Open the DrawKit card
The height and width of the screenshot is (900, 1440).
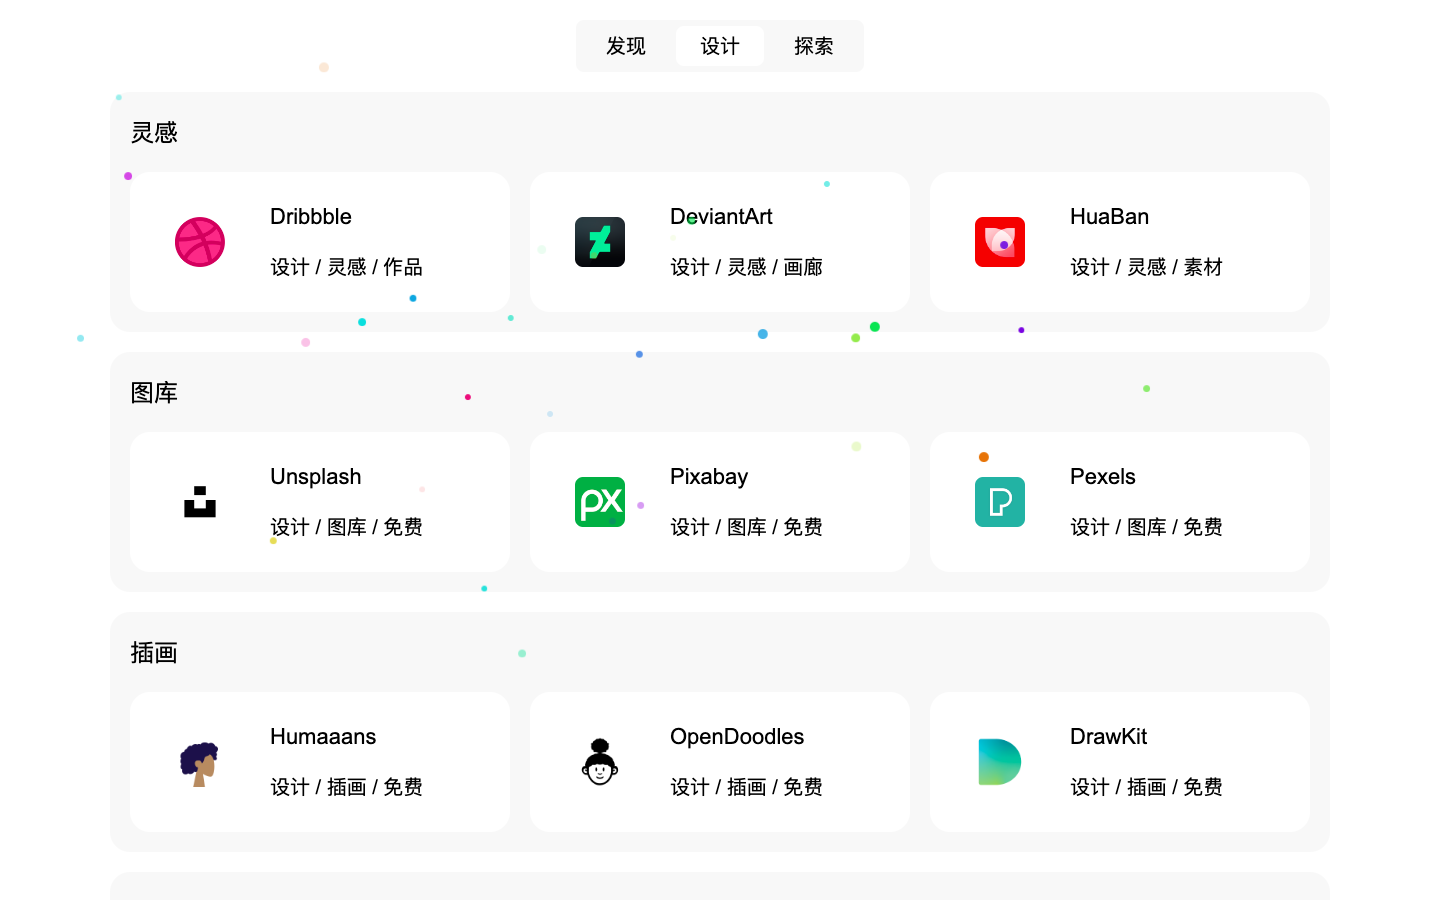(x=1120, y=762)
